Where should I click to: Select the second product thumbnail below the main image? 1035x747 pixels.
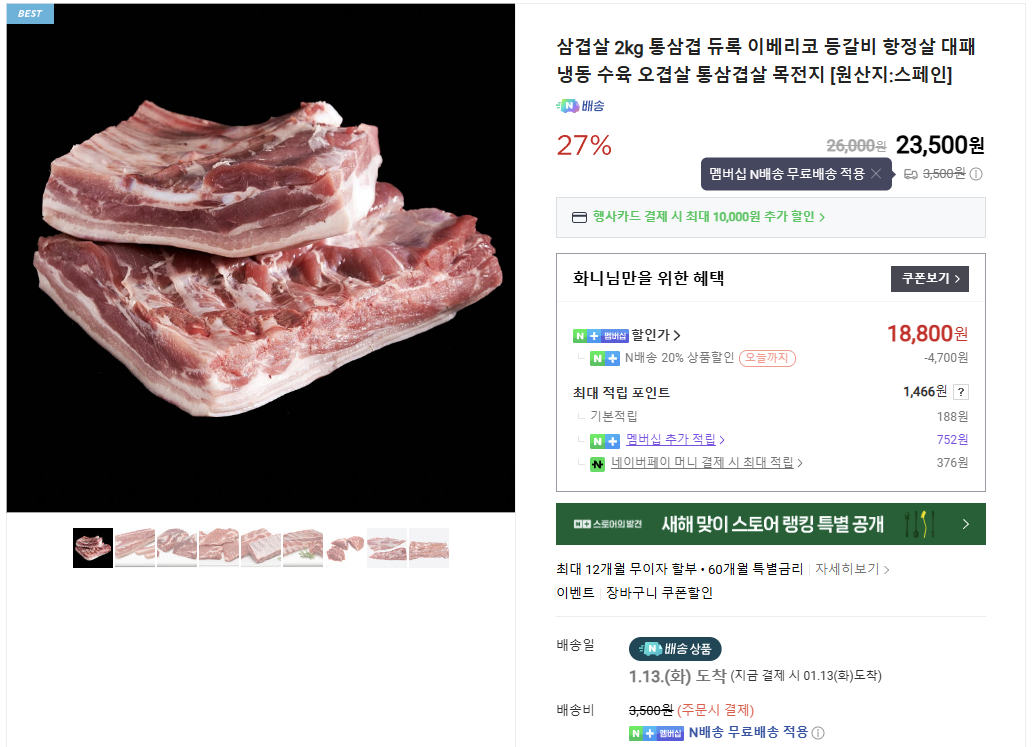[x=134, y=547]
